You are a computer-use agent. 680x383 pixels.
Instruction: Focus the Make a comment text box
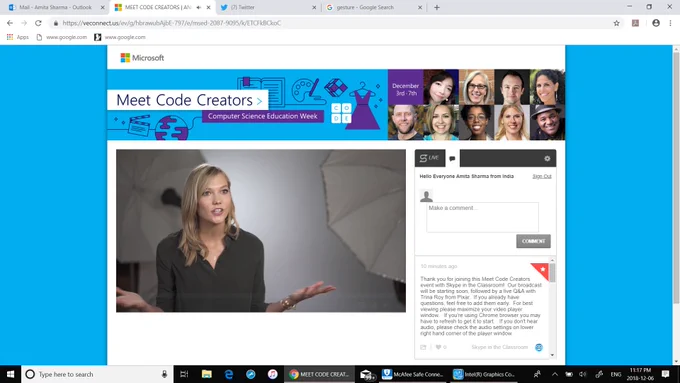click(482, 217)
